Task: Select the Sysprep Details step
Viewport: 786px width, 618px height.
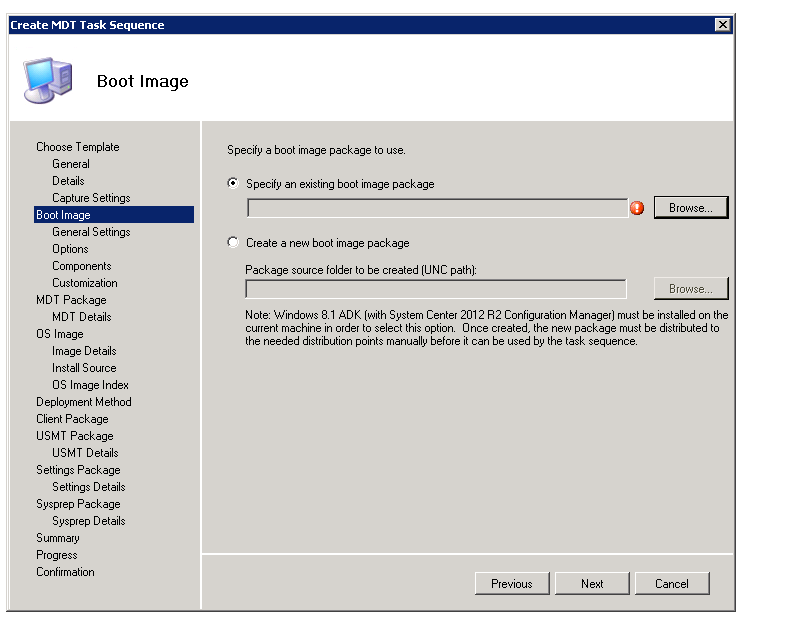Action: [x=89, y=521]
